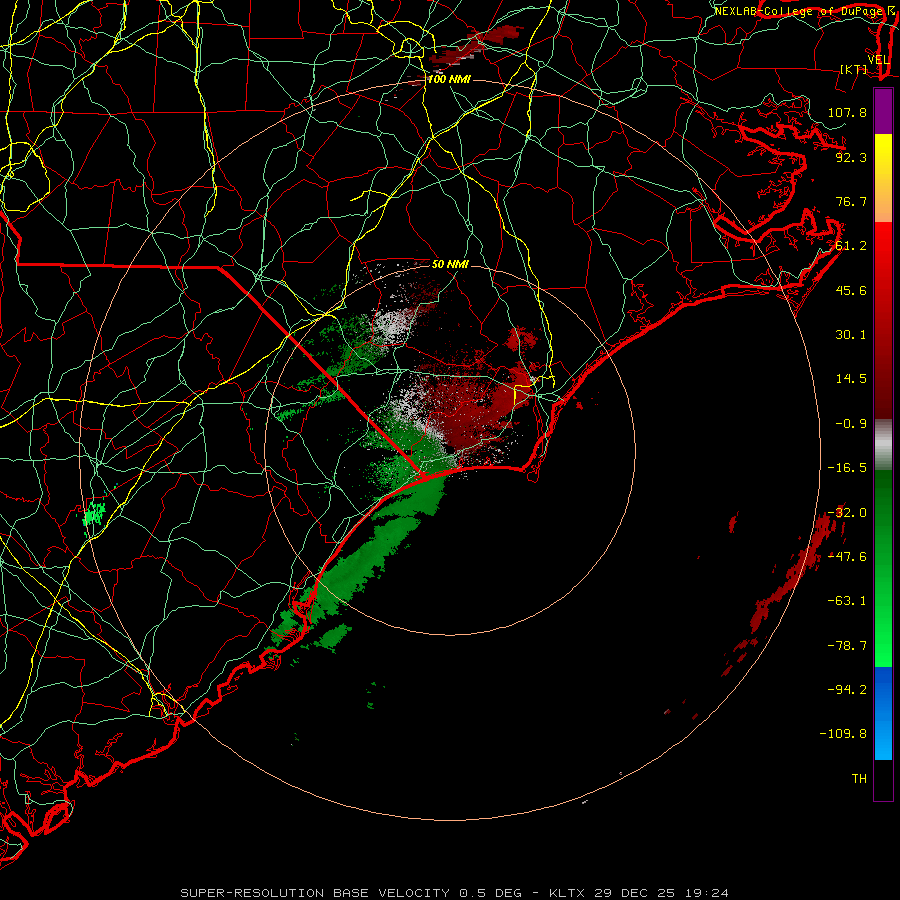Click the 'TH' legend label
The width and height of the screenshot is (900, 900).
[859, 779]
